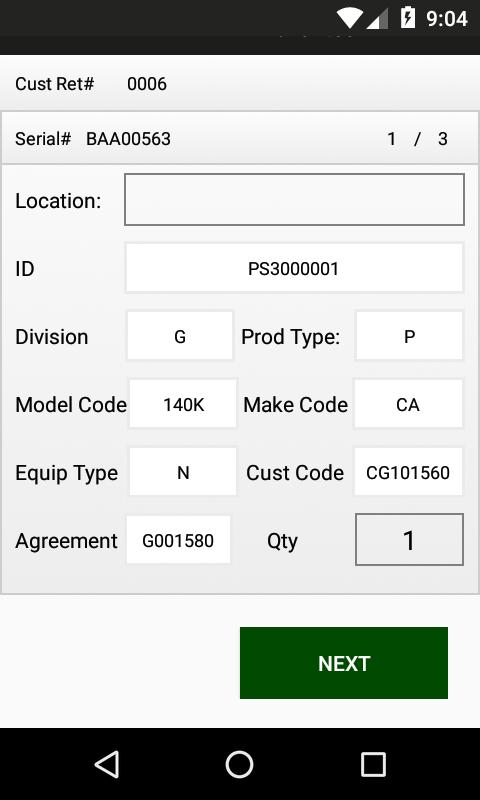Tap the cellular signal icon
Screen dimensions: 480x800
[x=377, y=19]
